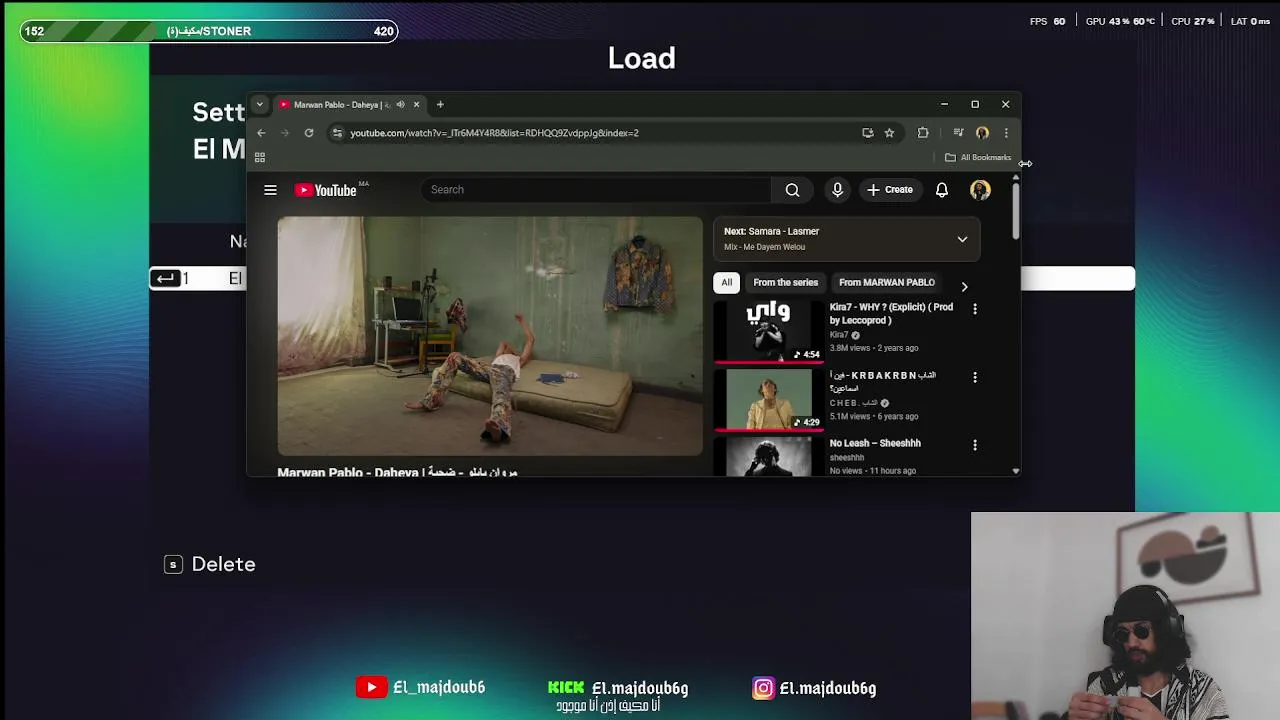This screenshot has width=1280, height=720.
Task: Open the Kira7 channel name link
Action: point(839,335)
